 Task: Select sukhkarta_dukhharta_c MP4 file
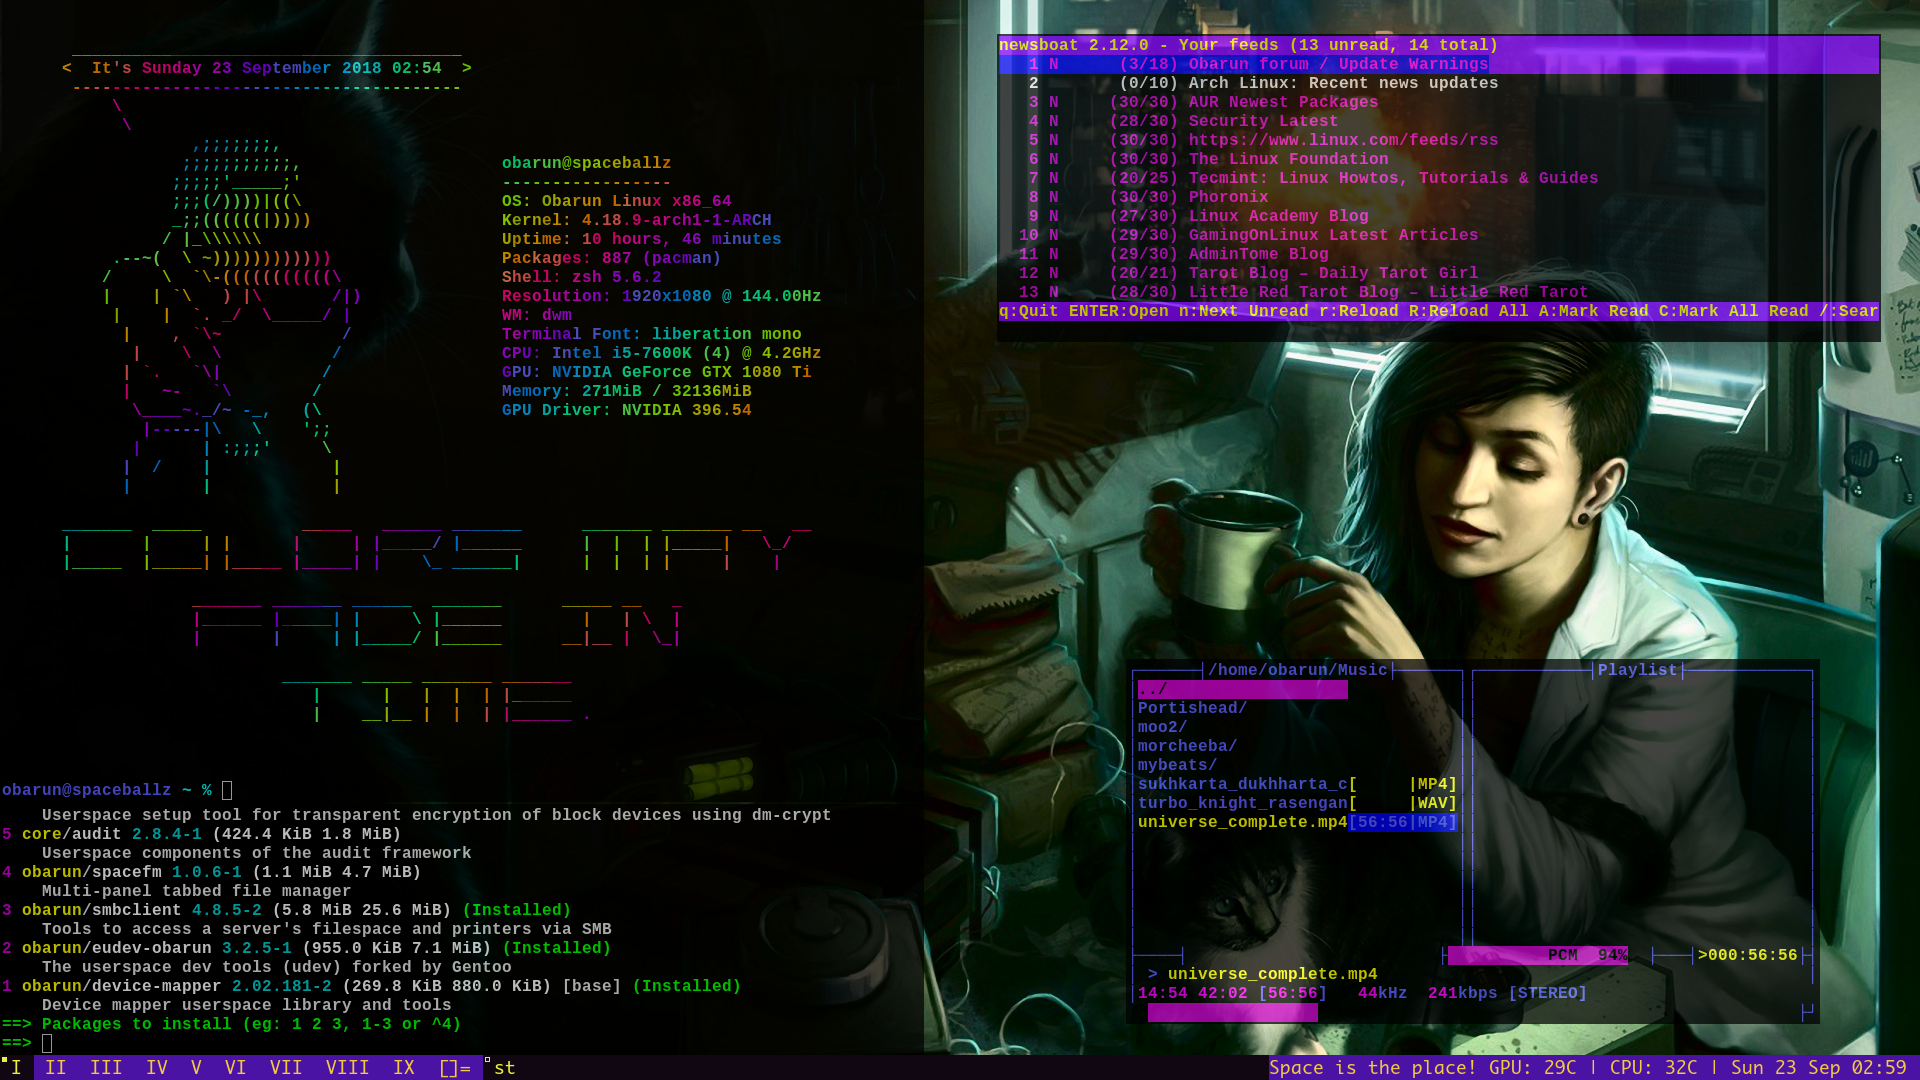[1297, 784]
